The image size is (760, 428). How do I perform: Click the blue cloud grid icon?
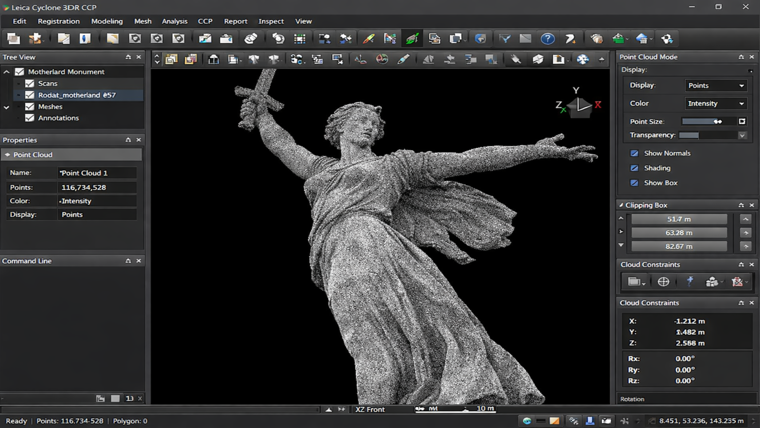pyautogui.click(x=642, y=39)
